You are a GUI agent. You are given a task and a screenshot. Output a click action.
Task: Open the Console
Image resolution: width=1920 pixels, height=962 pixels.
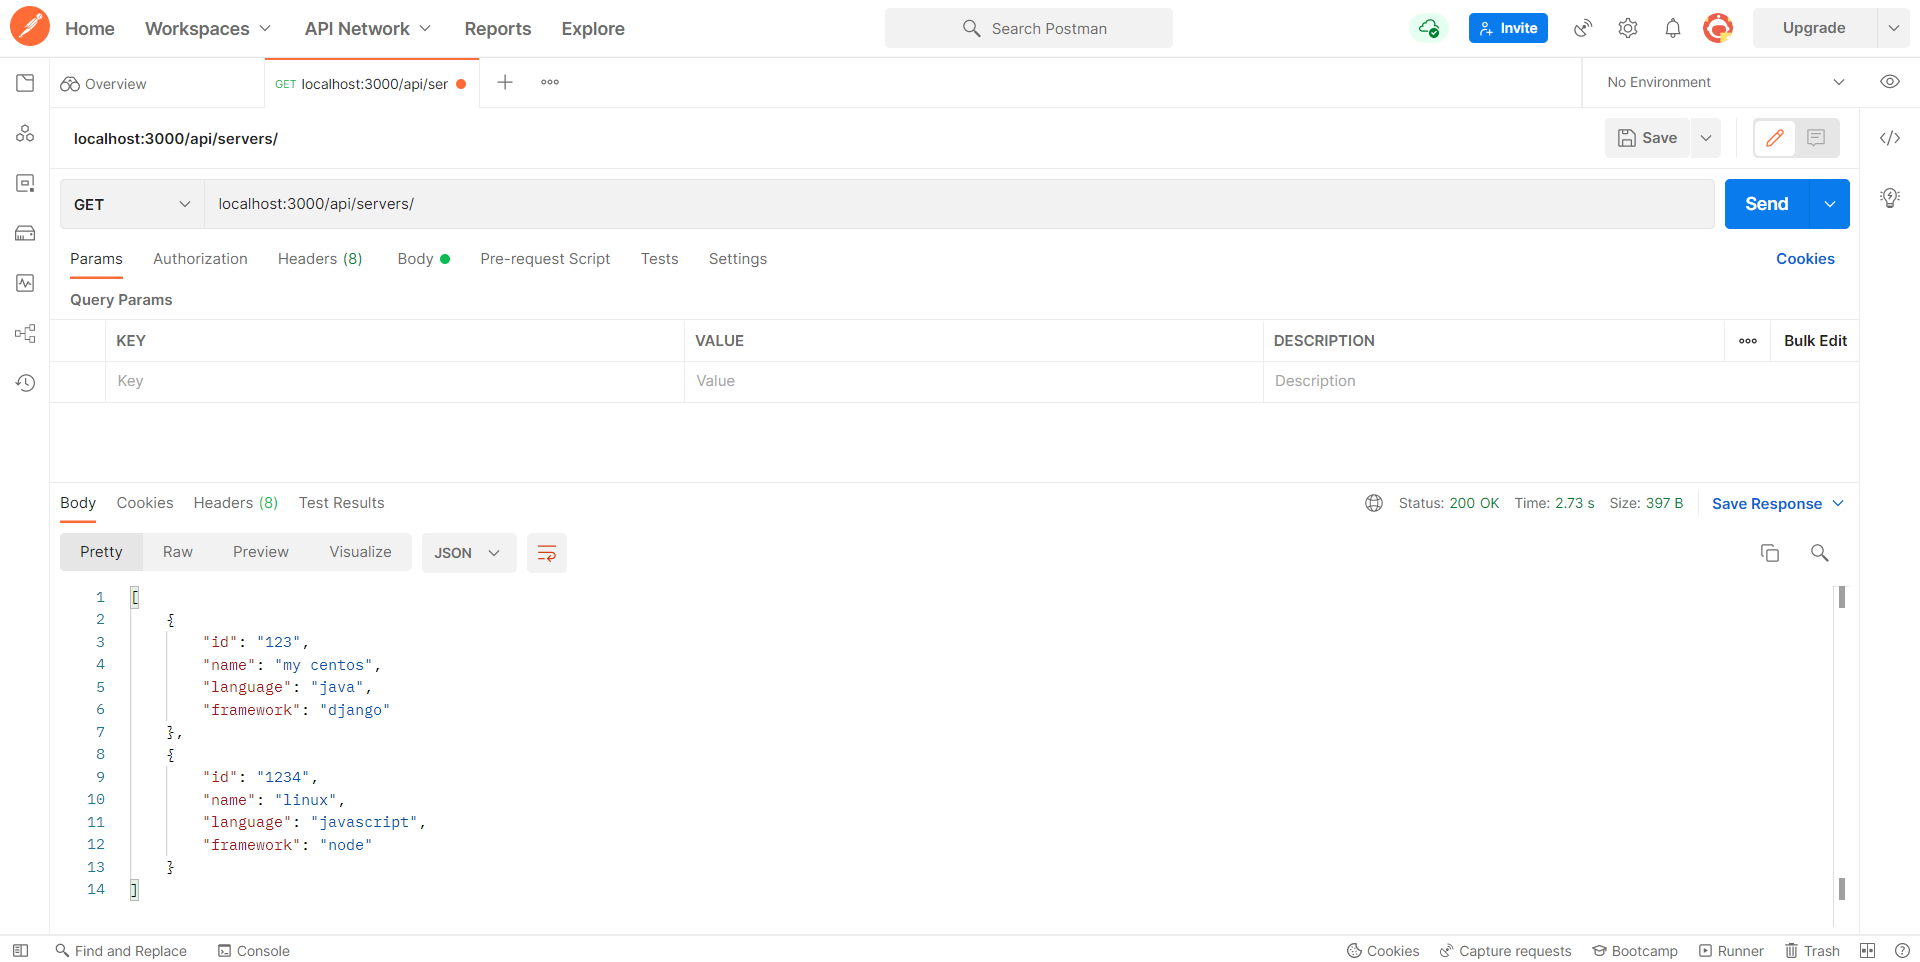[x=254, y=951]
